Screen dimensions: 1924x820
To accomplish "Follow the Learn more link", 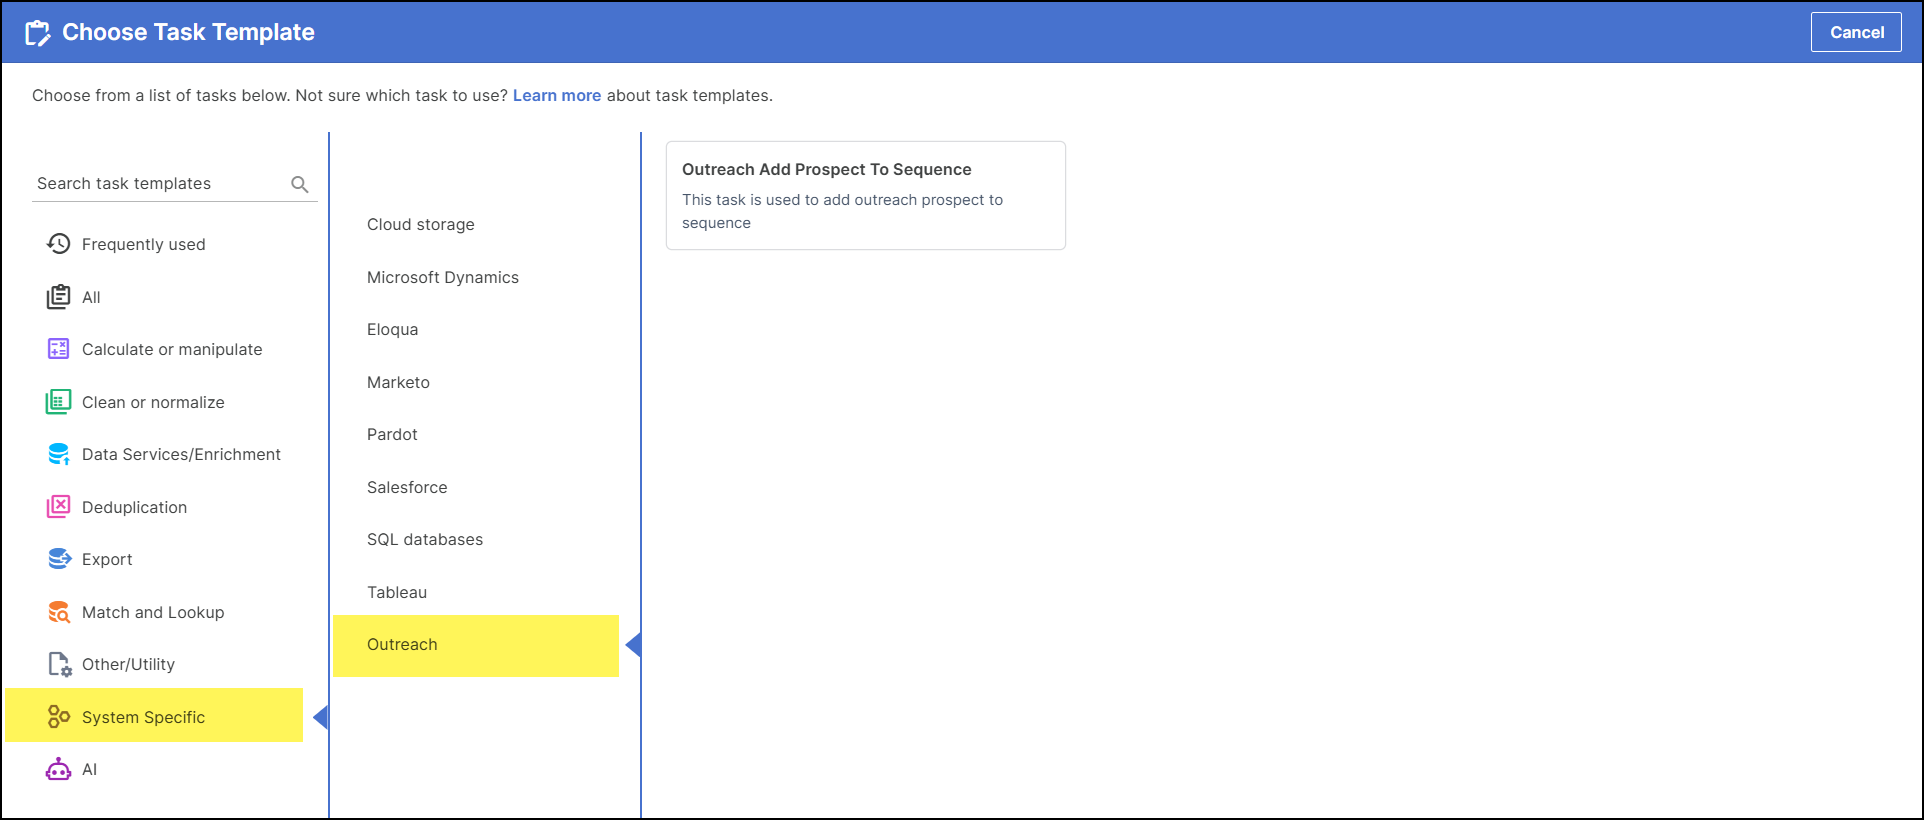I will tap(557, 96).
